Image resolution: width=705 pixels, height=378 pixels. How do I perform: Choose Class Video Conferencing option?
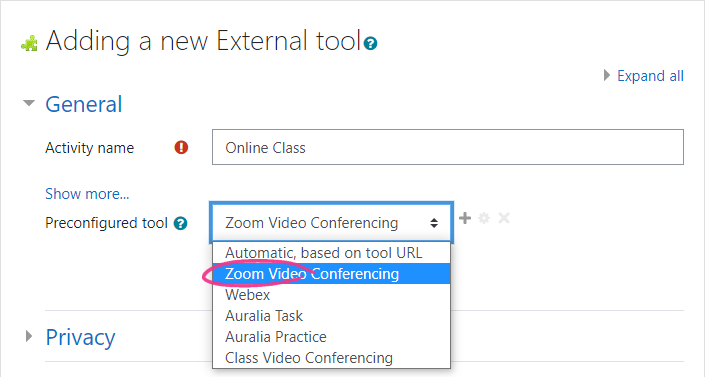(x=331, y=358)
